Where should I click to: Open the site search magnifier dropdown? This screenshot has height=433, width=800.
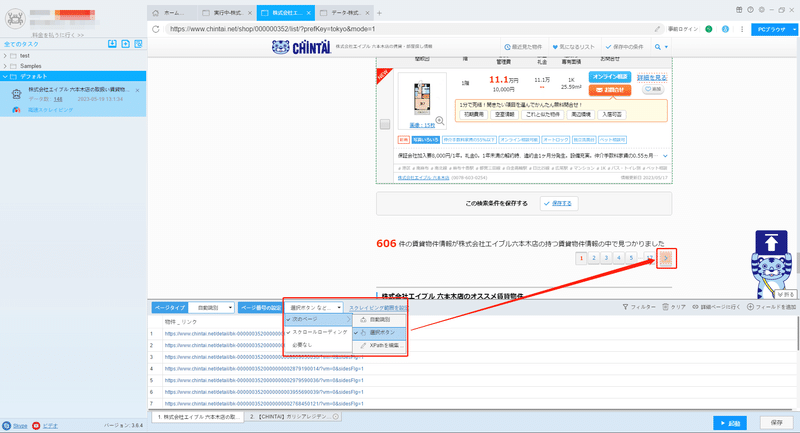(661, 47)
